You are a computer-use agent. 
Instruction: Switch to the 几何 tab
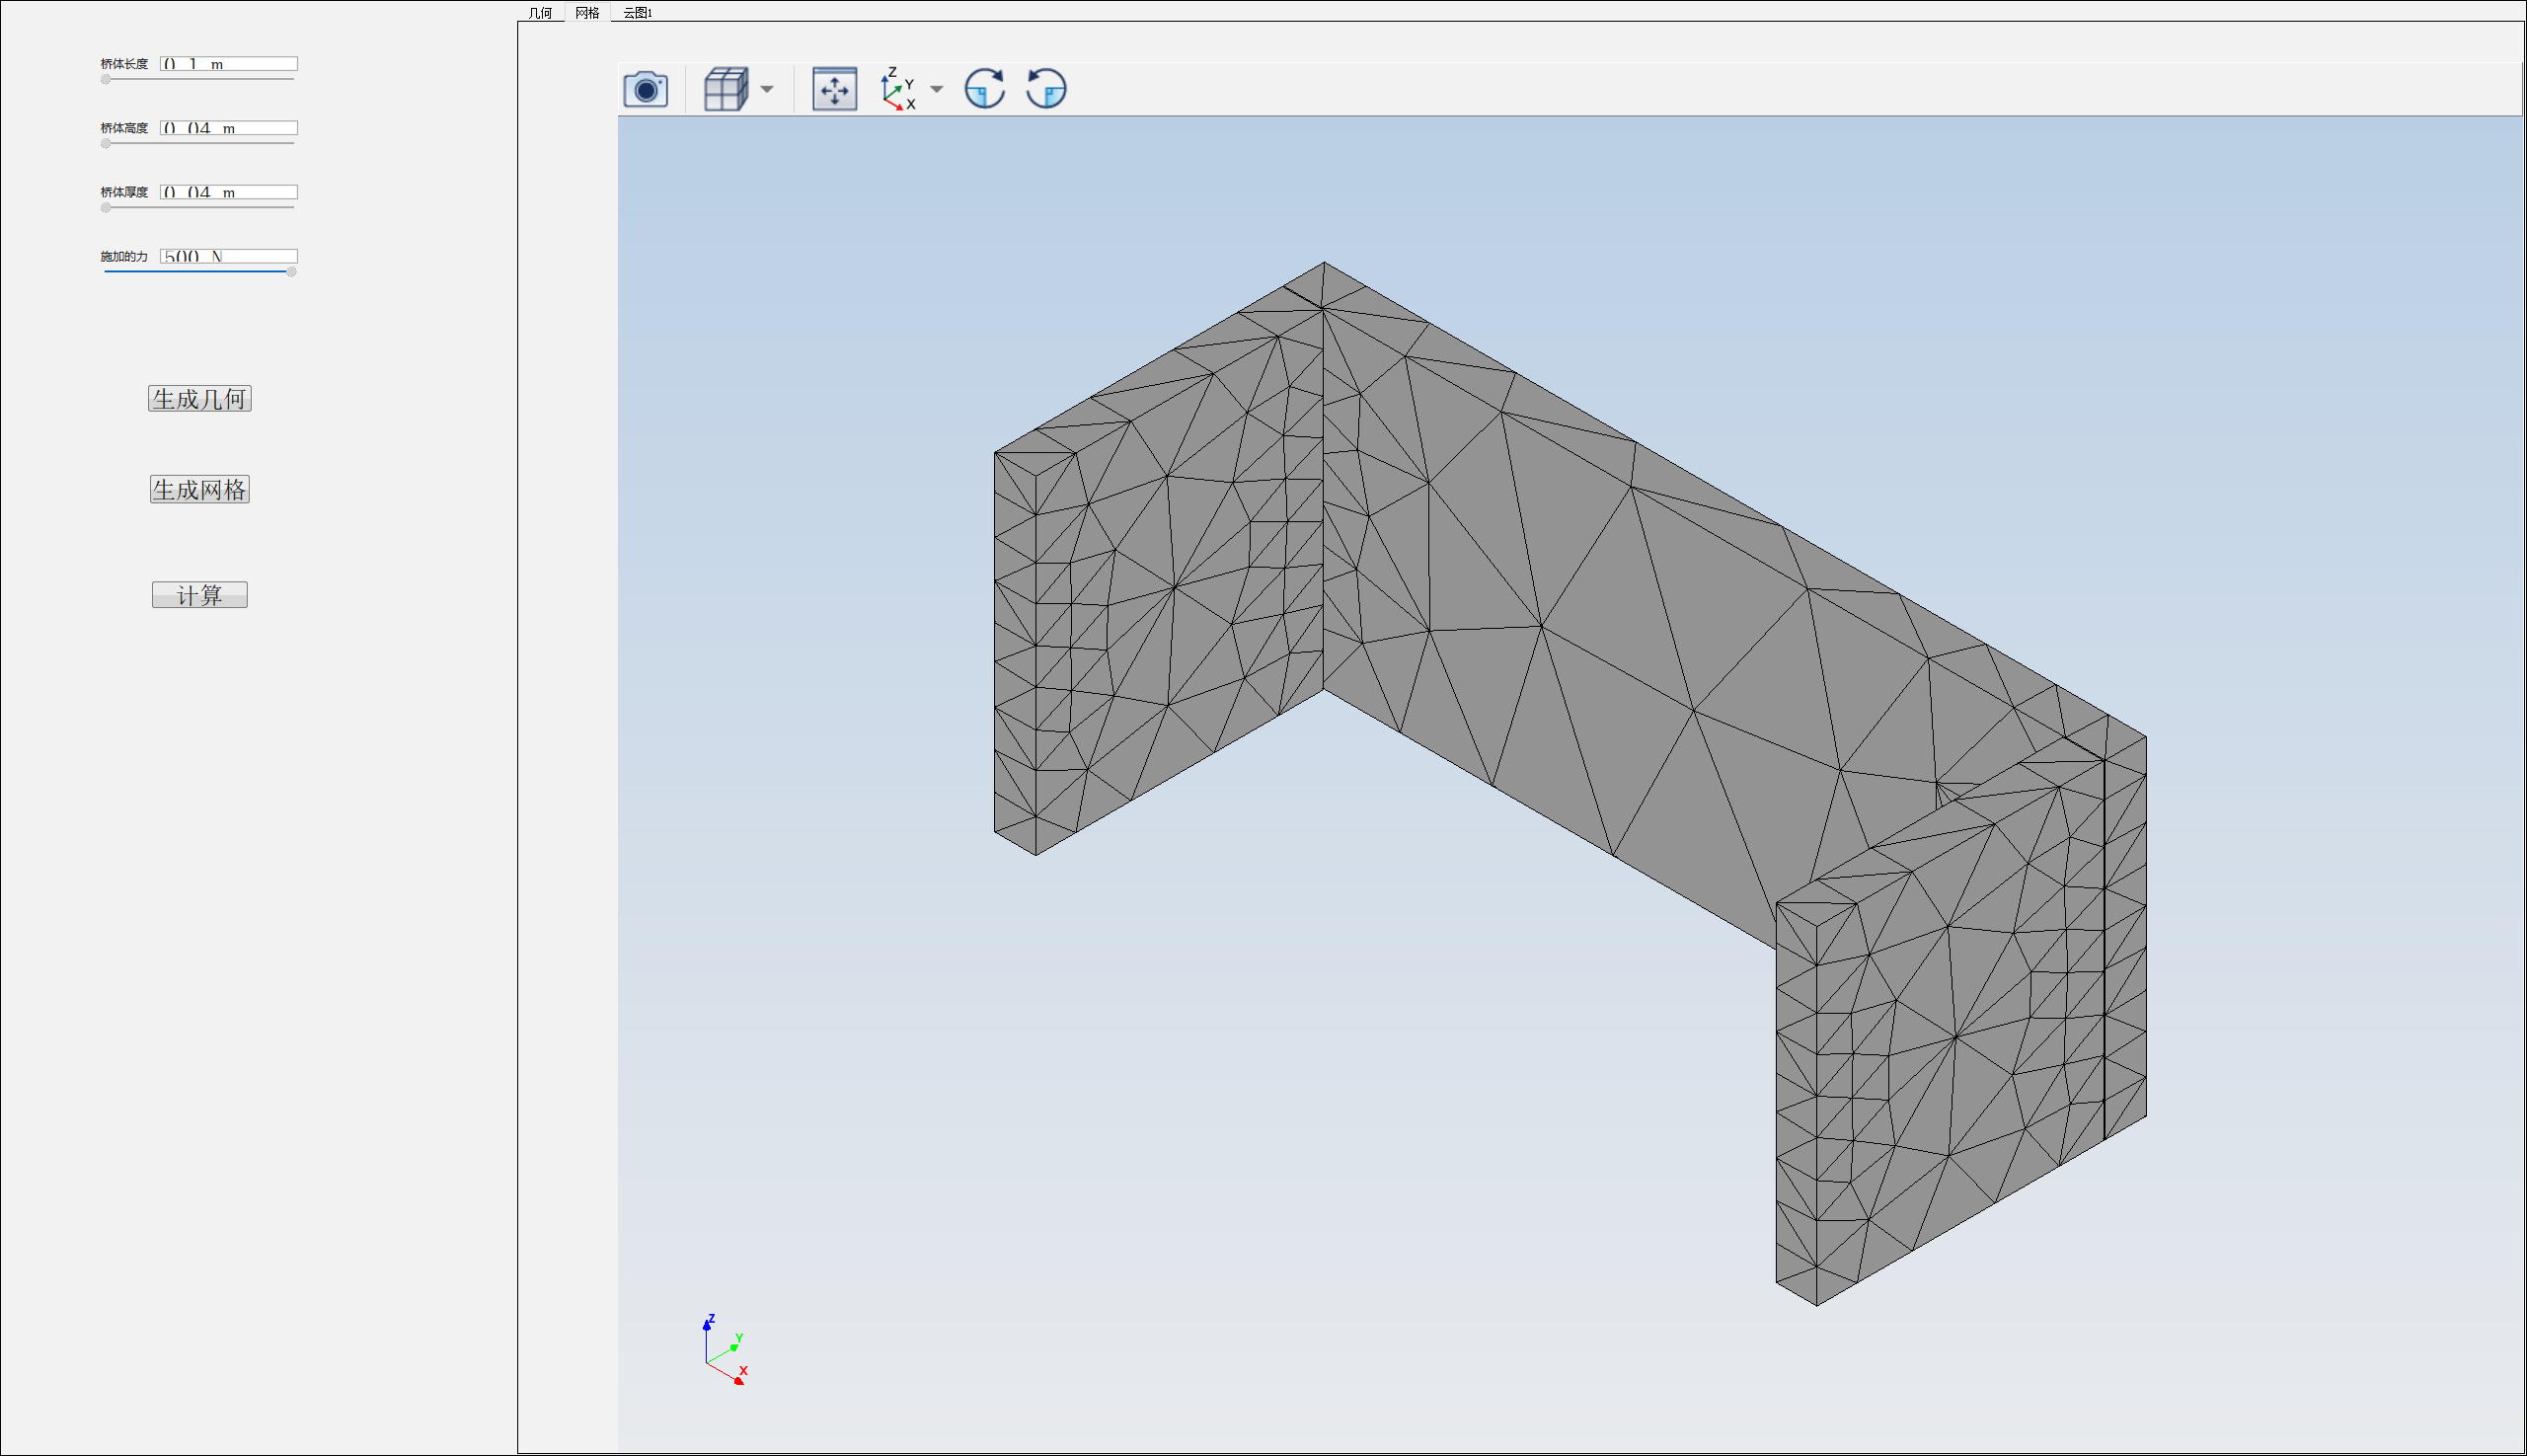(541, 13)
